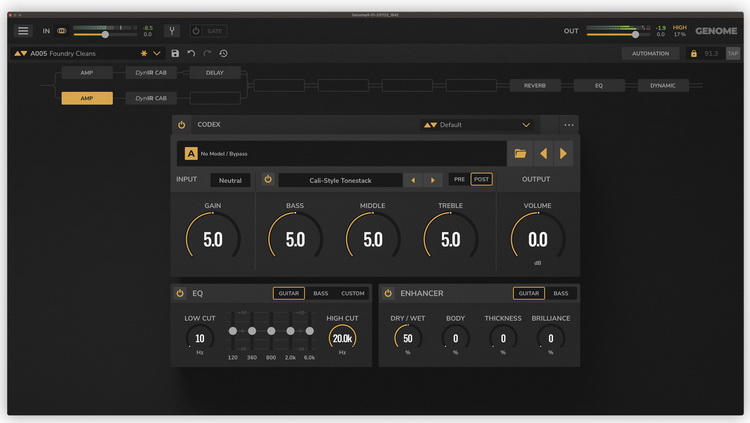Open the hamburger main menu
Screen dimensions: 750x423
23,31
